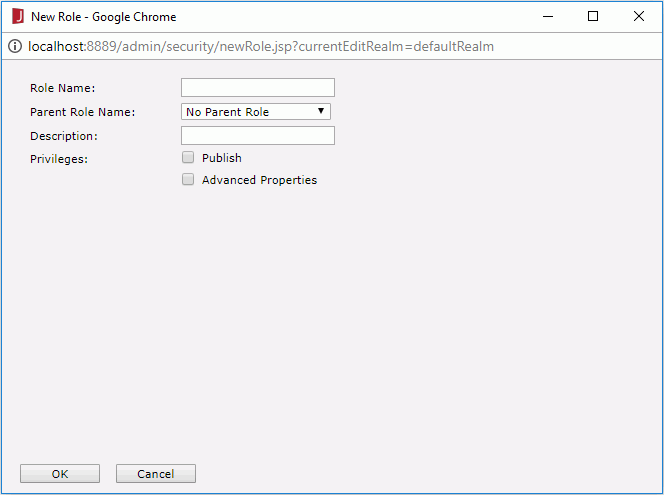Screen dimensions: 664x495
Task: Click the Role Name input field
Action: 257,88
